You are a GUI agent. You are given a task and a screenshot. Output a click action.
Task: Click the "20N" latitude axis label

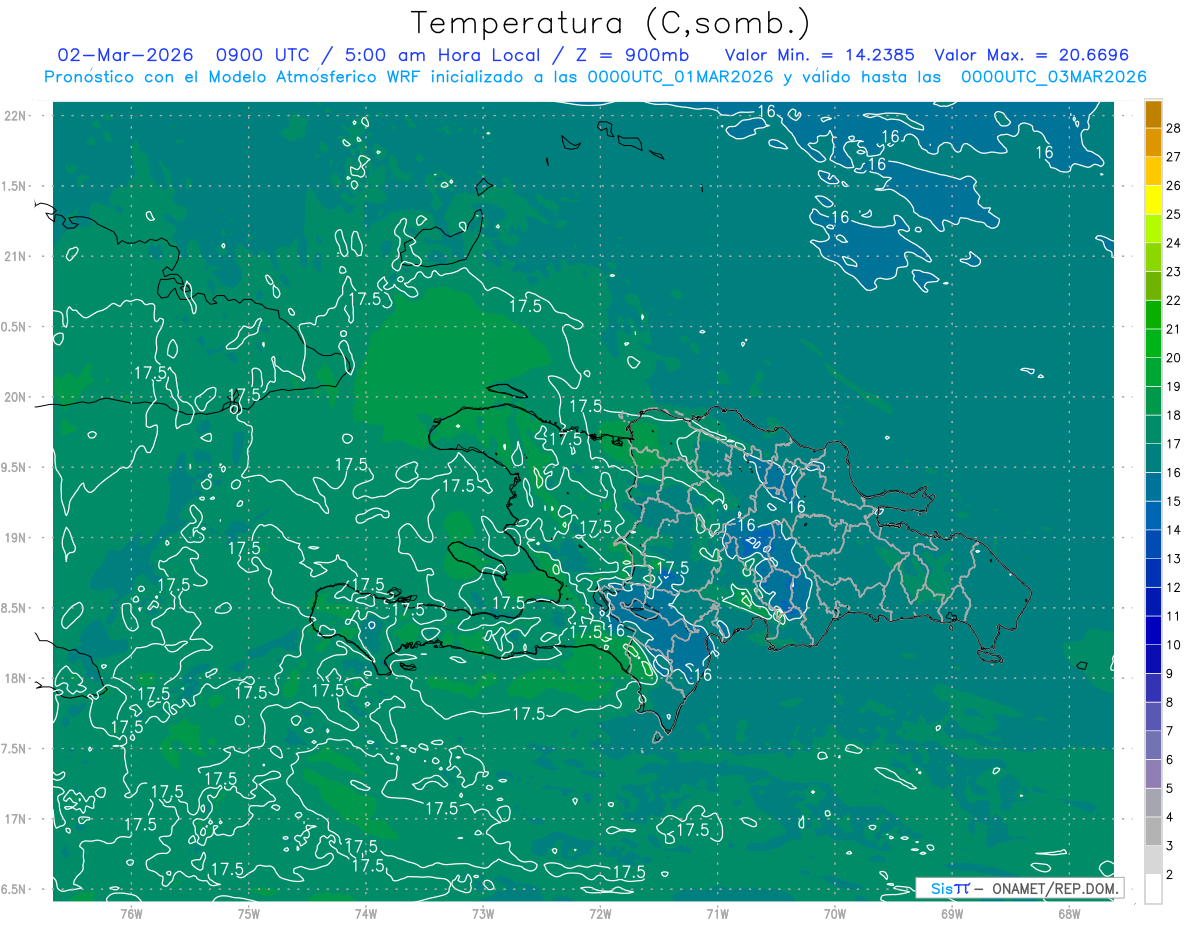[16, 398]
